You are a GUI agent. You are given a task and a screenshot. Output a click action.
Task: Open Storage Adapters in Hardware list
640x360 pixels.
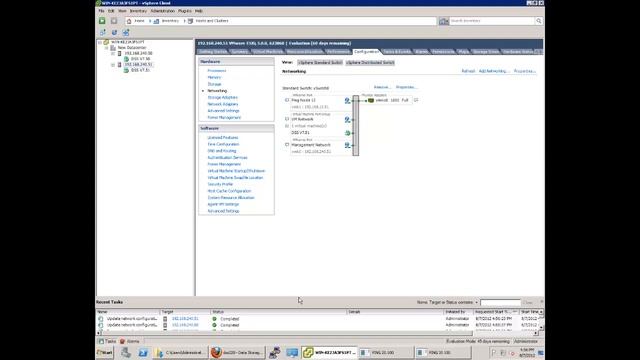pyautogui.click(x=222, y=98)
